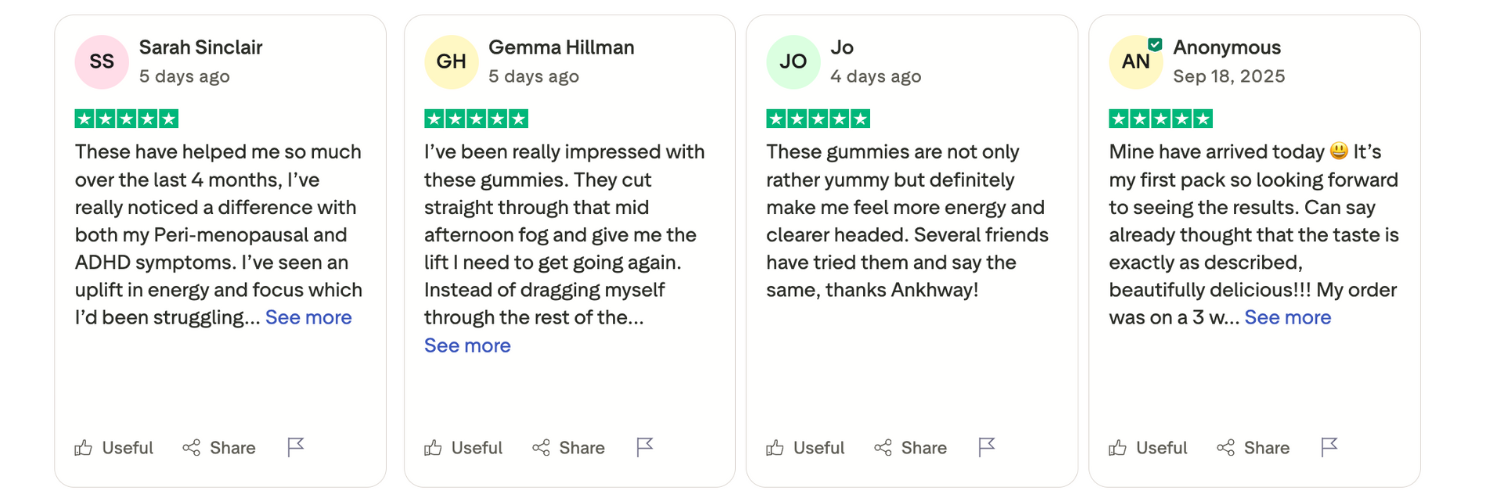Mark Sarah Sinclair's review as Useful
This screenshot has width=1500, height=500.
pyautogui.click(x=114, y=448)
